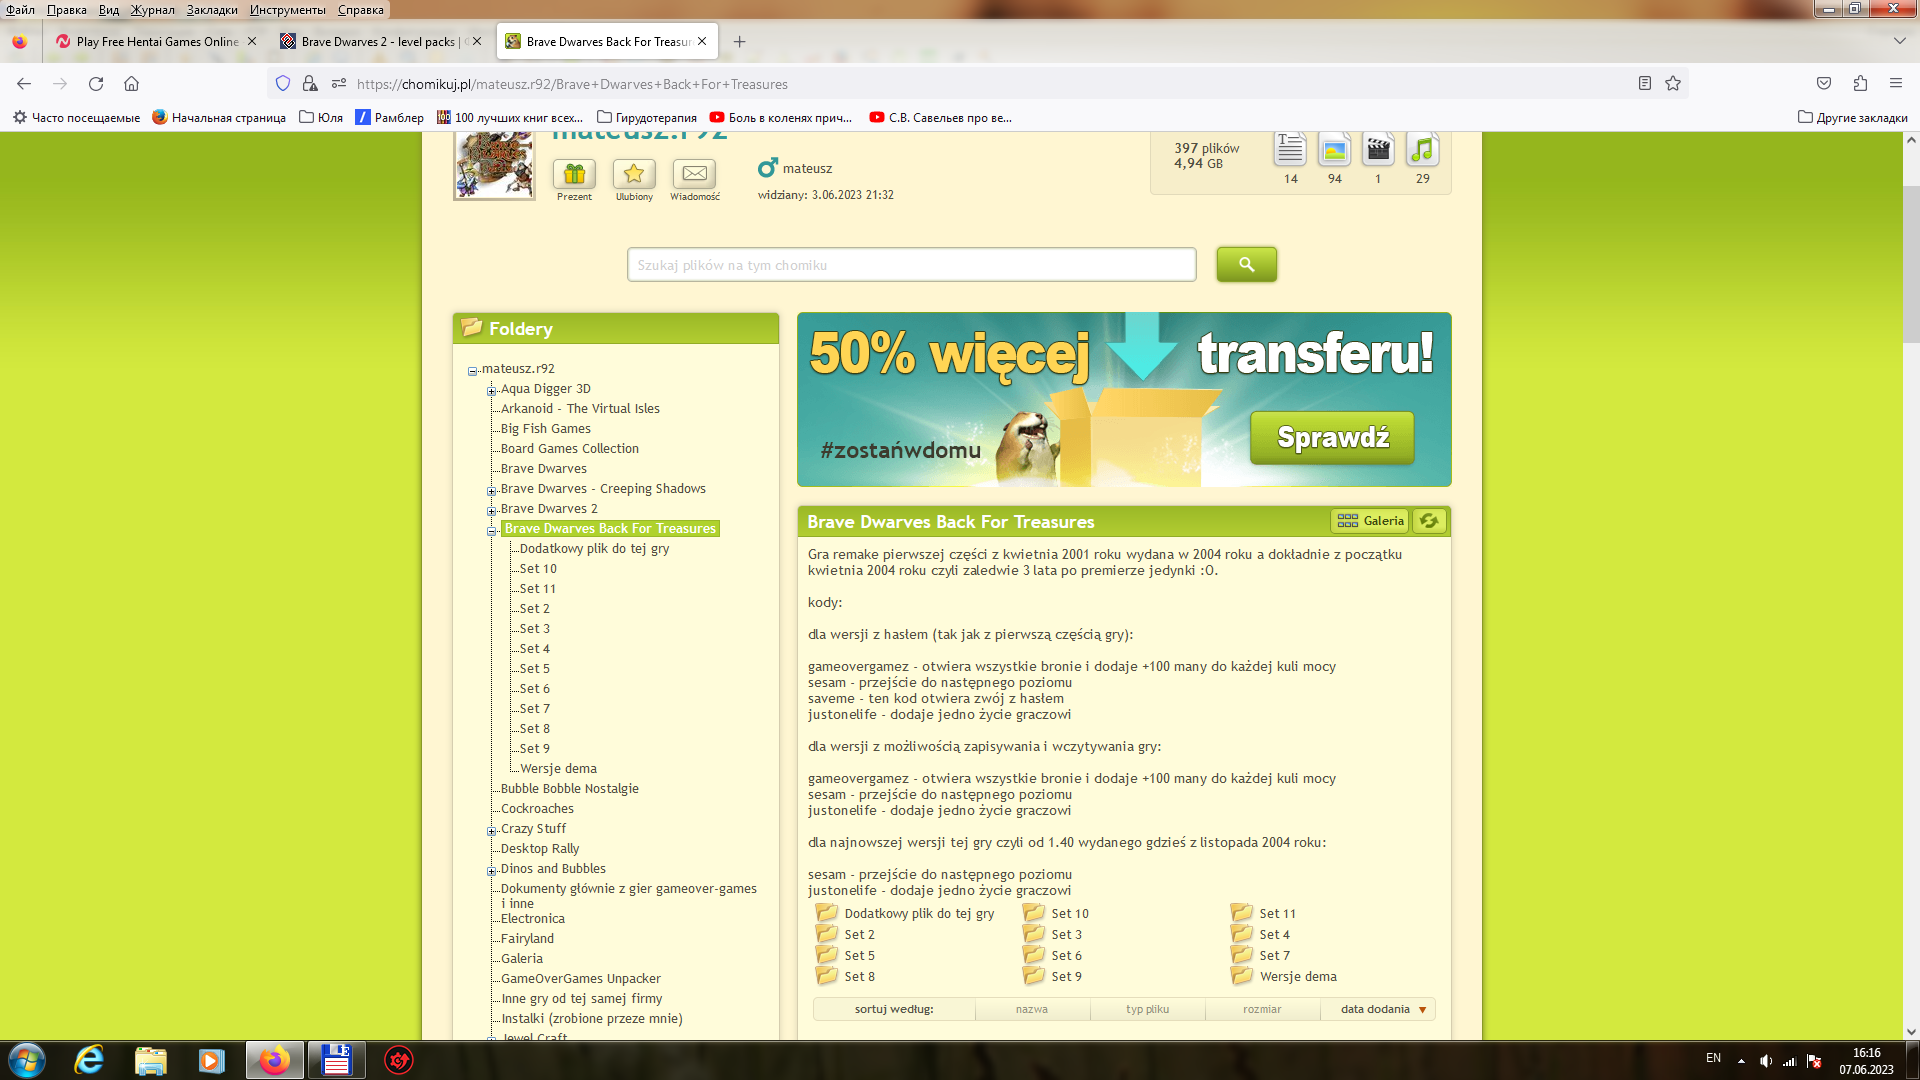This screenshot has width=1920, height=1080.
Task: Sort files by rozmiar
Action: (1262, 1009)
